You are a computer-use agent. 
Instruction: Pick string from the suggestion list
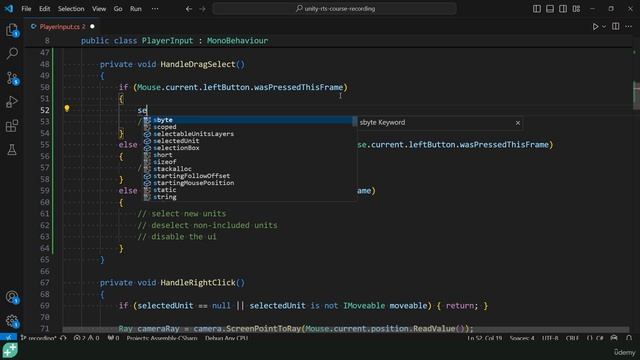click(249, 197)
